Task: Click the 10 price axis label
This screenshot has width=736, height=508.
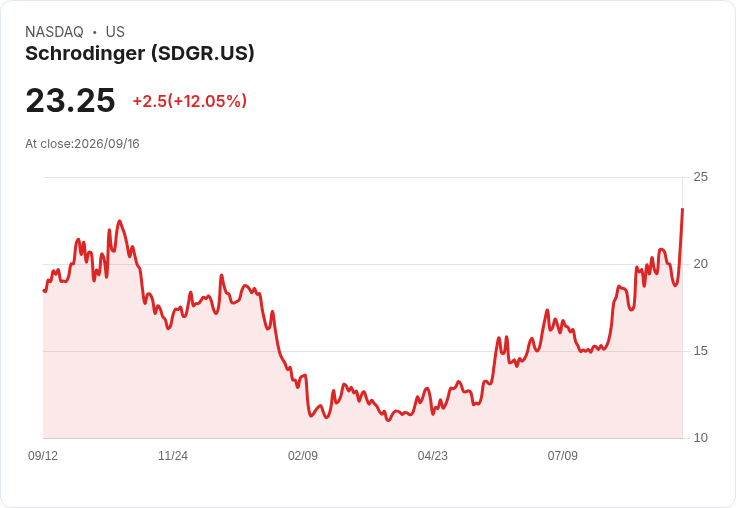Action: (700, 438)
